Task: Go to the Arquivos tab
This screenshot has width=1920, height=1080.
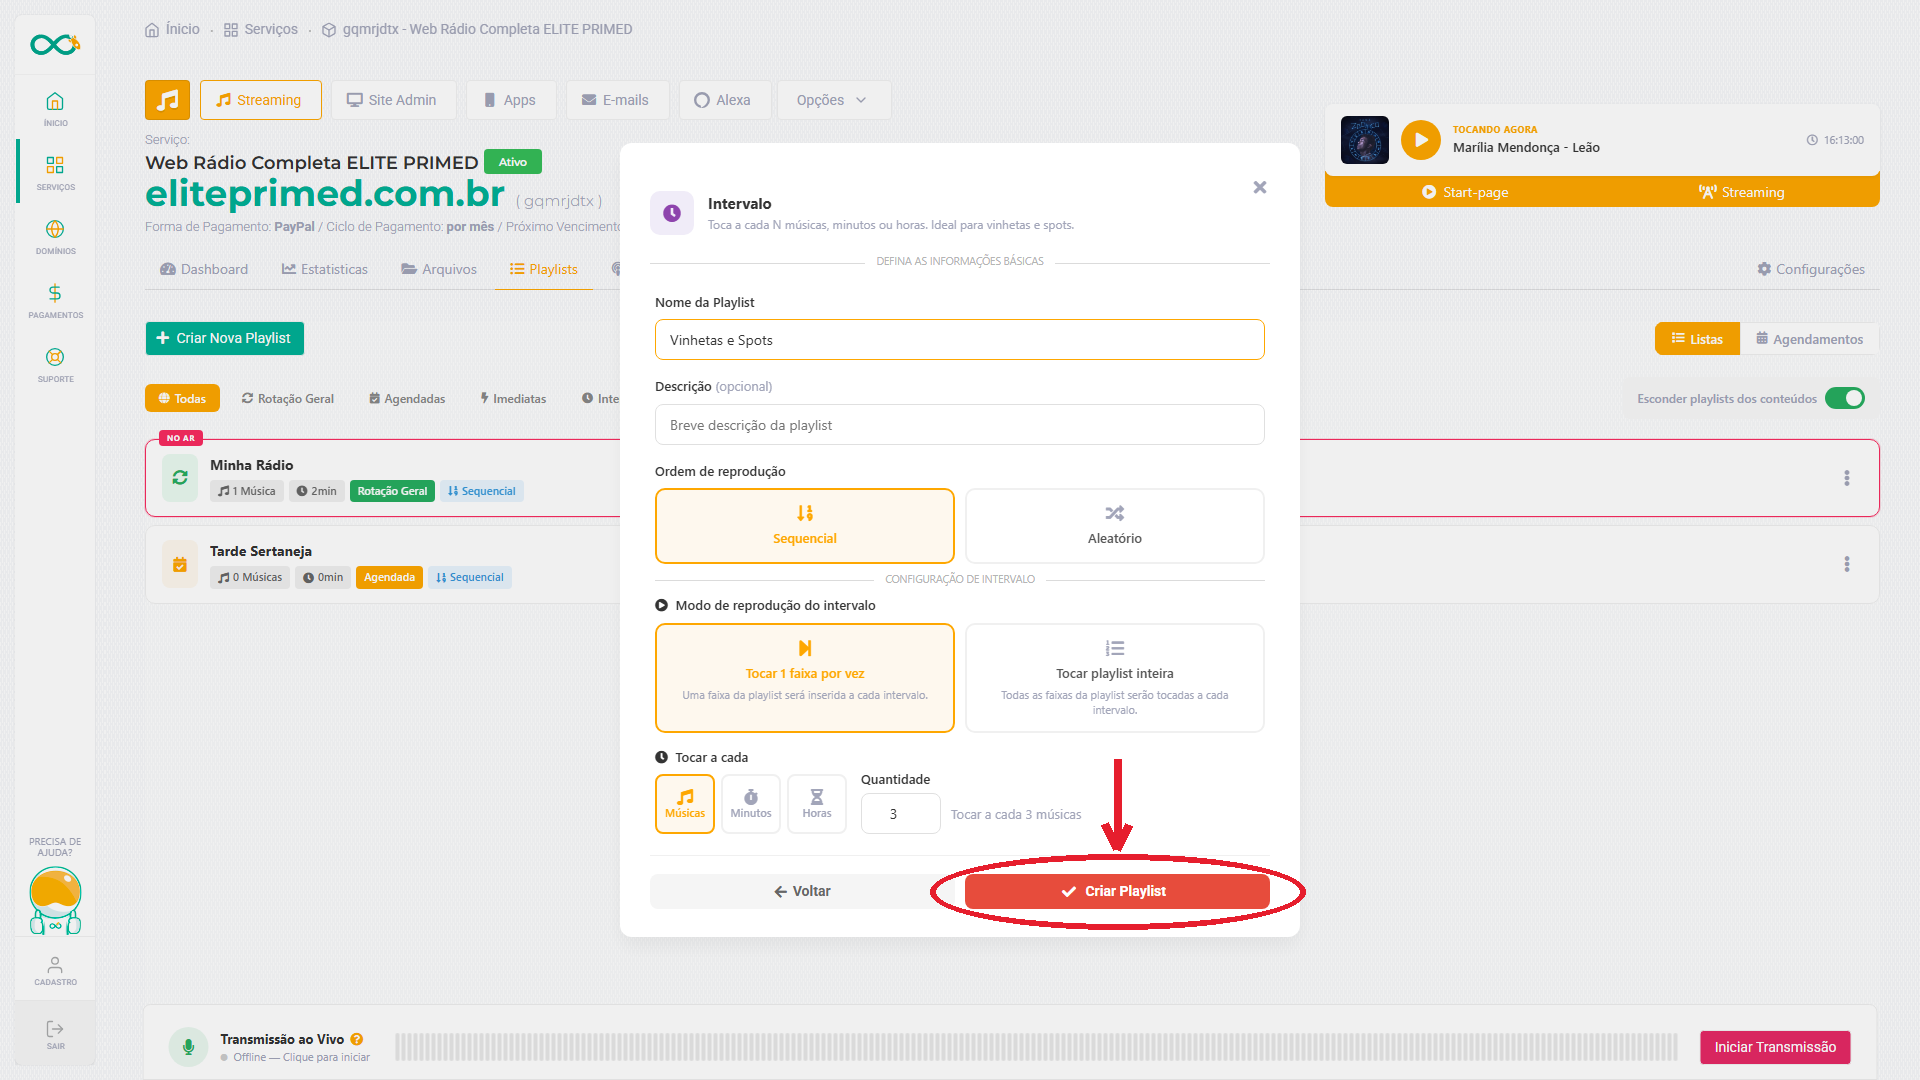Action: (439, 269)
